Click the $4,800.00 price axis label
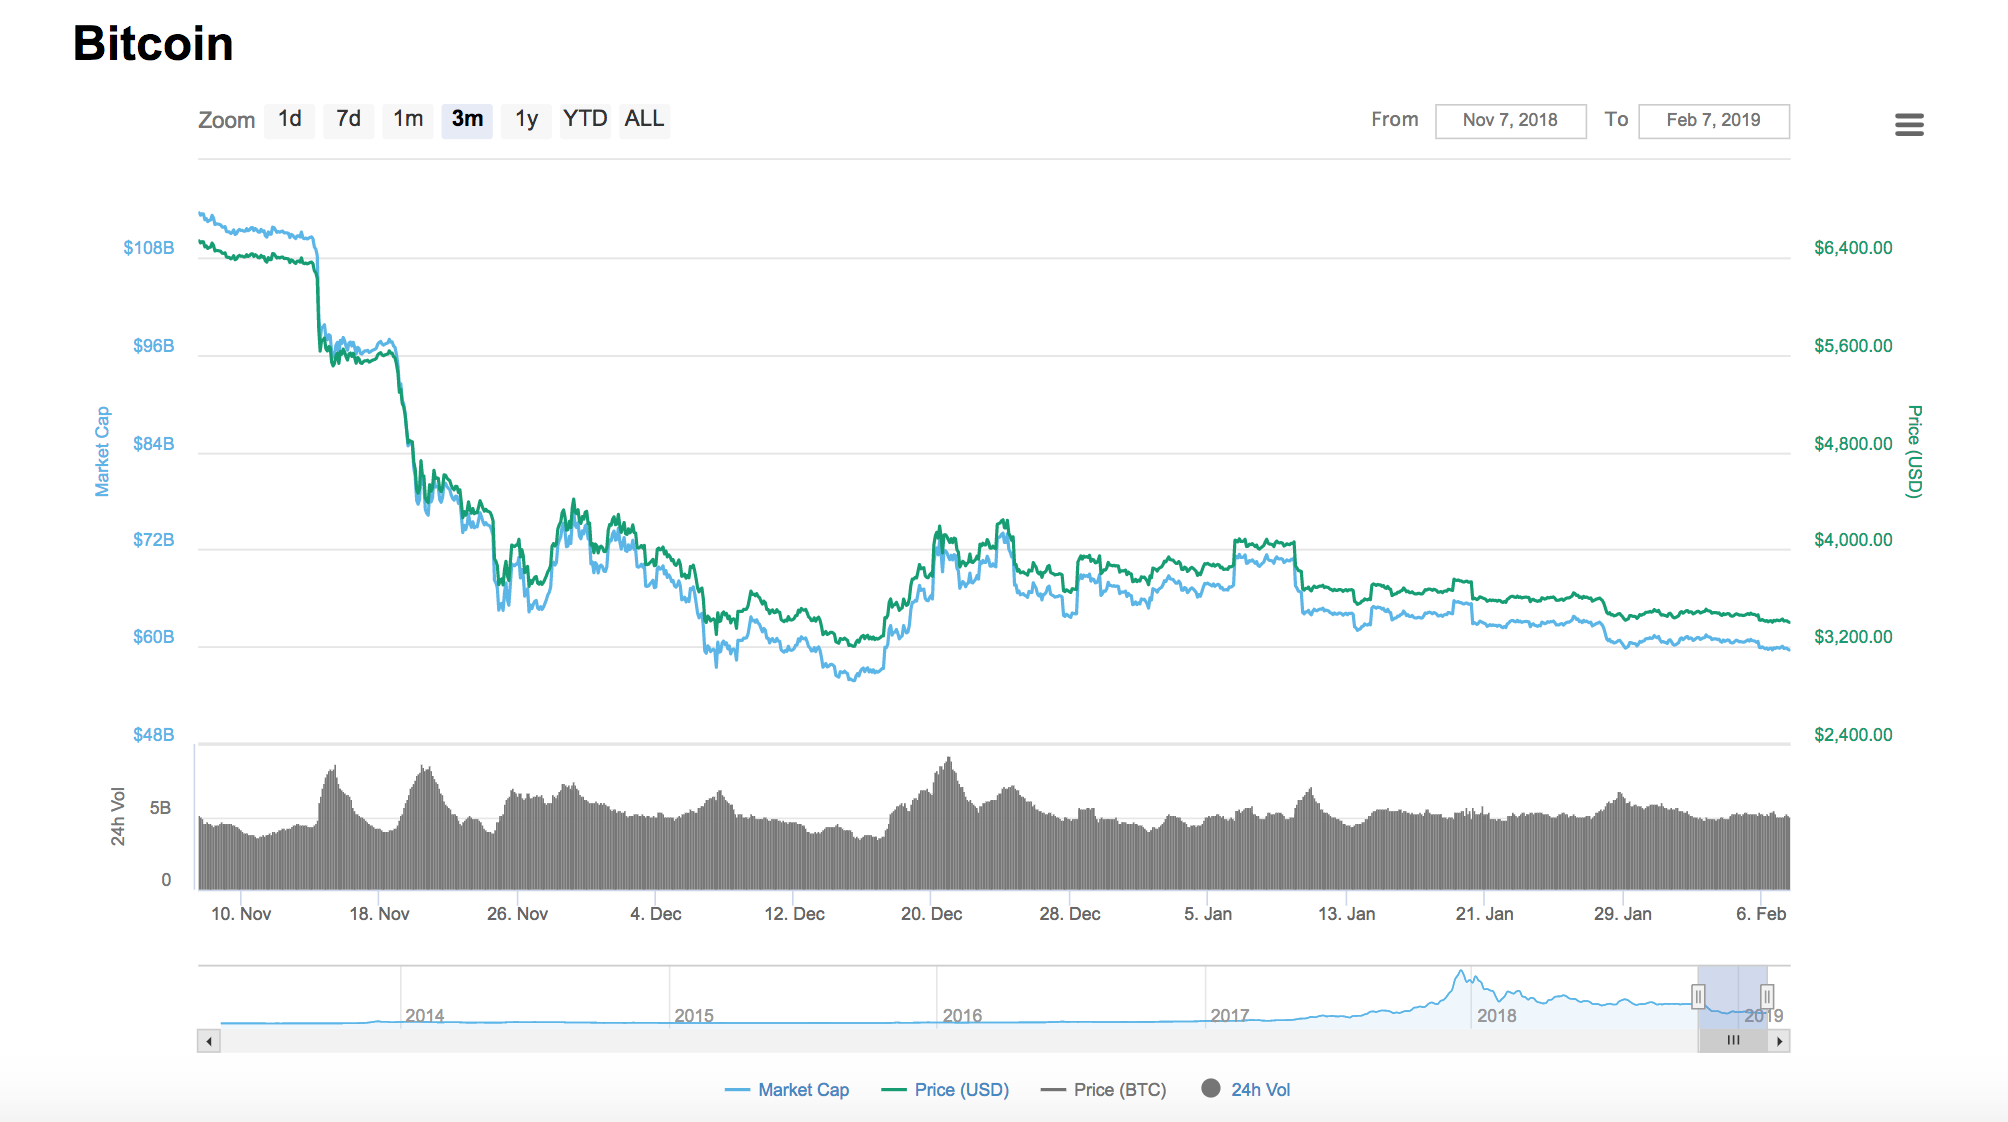Viewport: 2008px width, 1122px height. pyautogui.click(x=1853, y=444)
